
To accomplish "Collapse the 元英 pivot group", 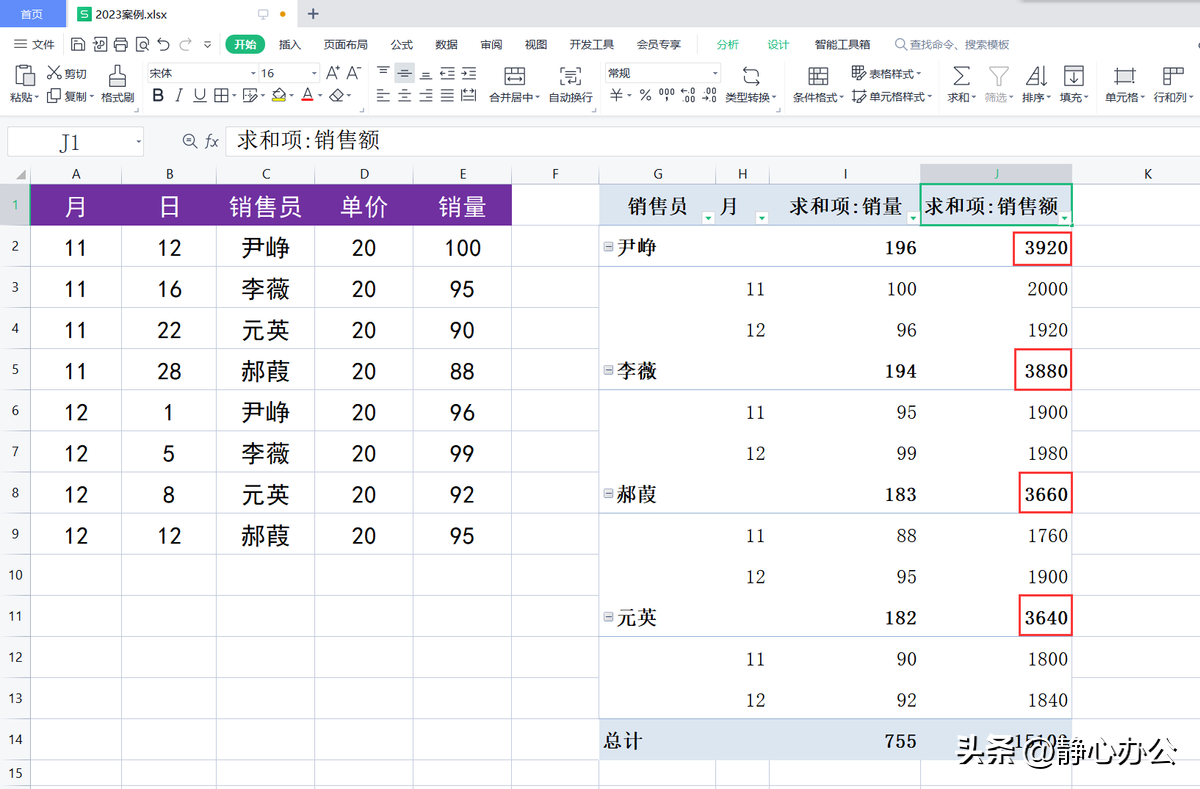I will pos(608,617).
